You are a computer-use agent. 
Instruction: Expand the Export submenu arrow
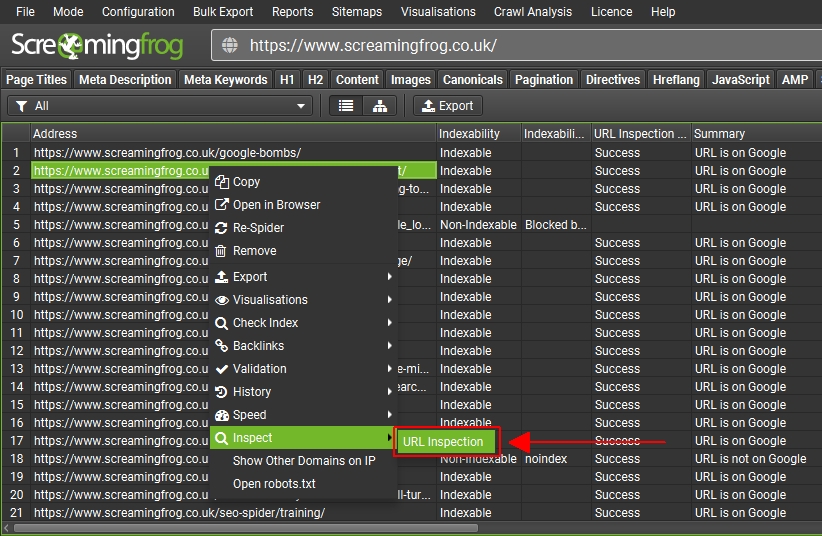tap(390, 276)
